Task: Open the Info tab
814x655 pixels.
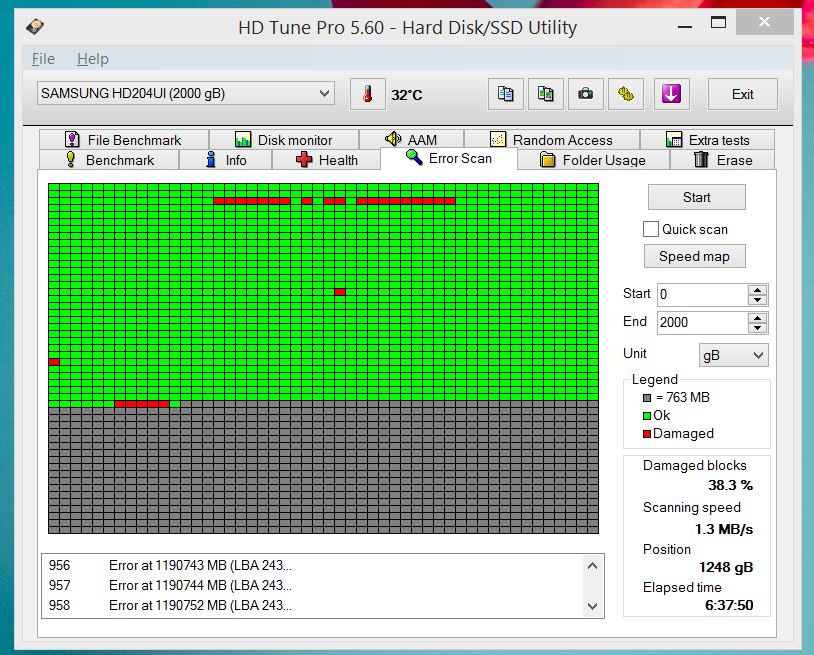Action: (x=226, y=160)
